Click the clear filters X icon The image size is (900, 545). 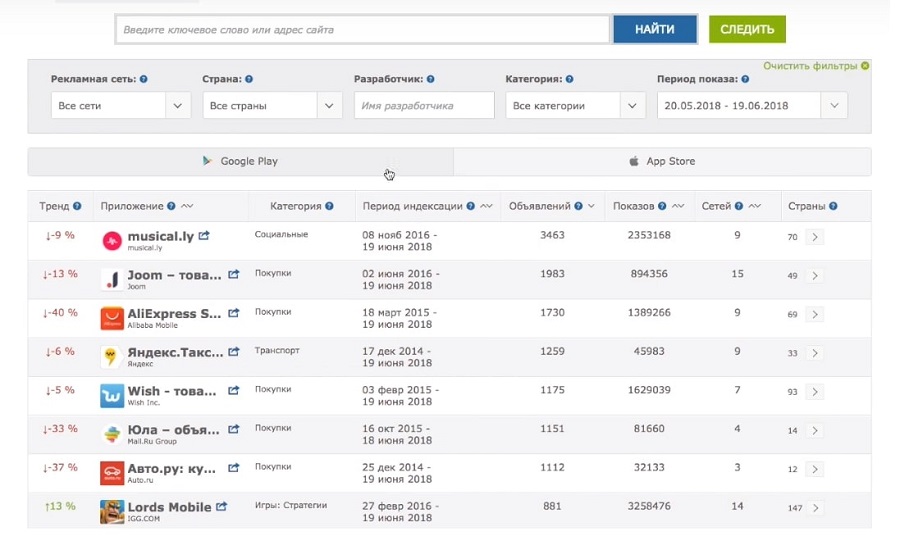pos(865,65)
